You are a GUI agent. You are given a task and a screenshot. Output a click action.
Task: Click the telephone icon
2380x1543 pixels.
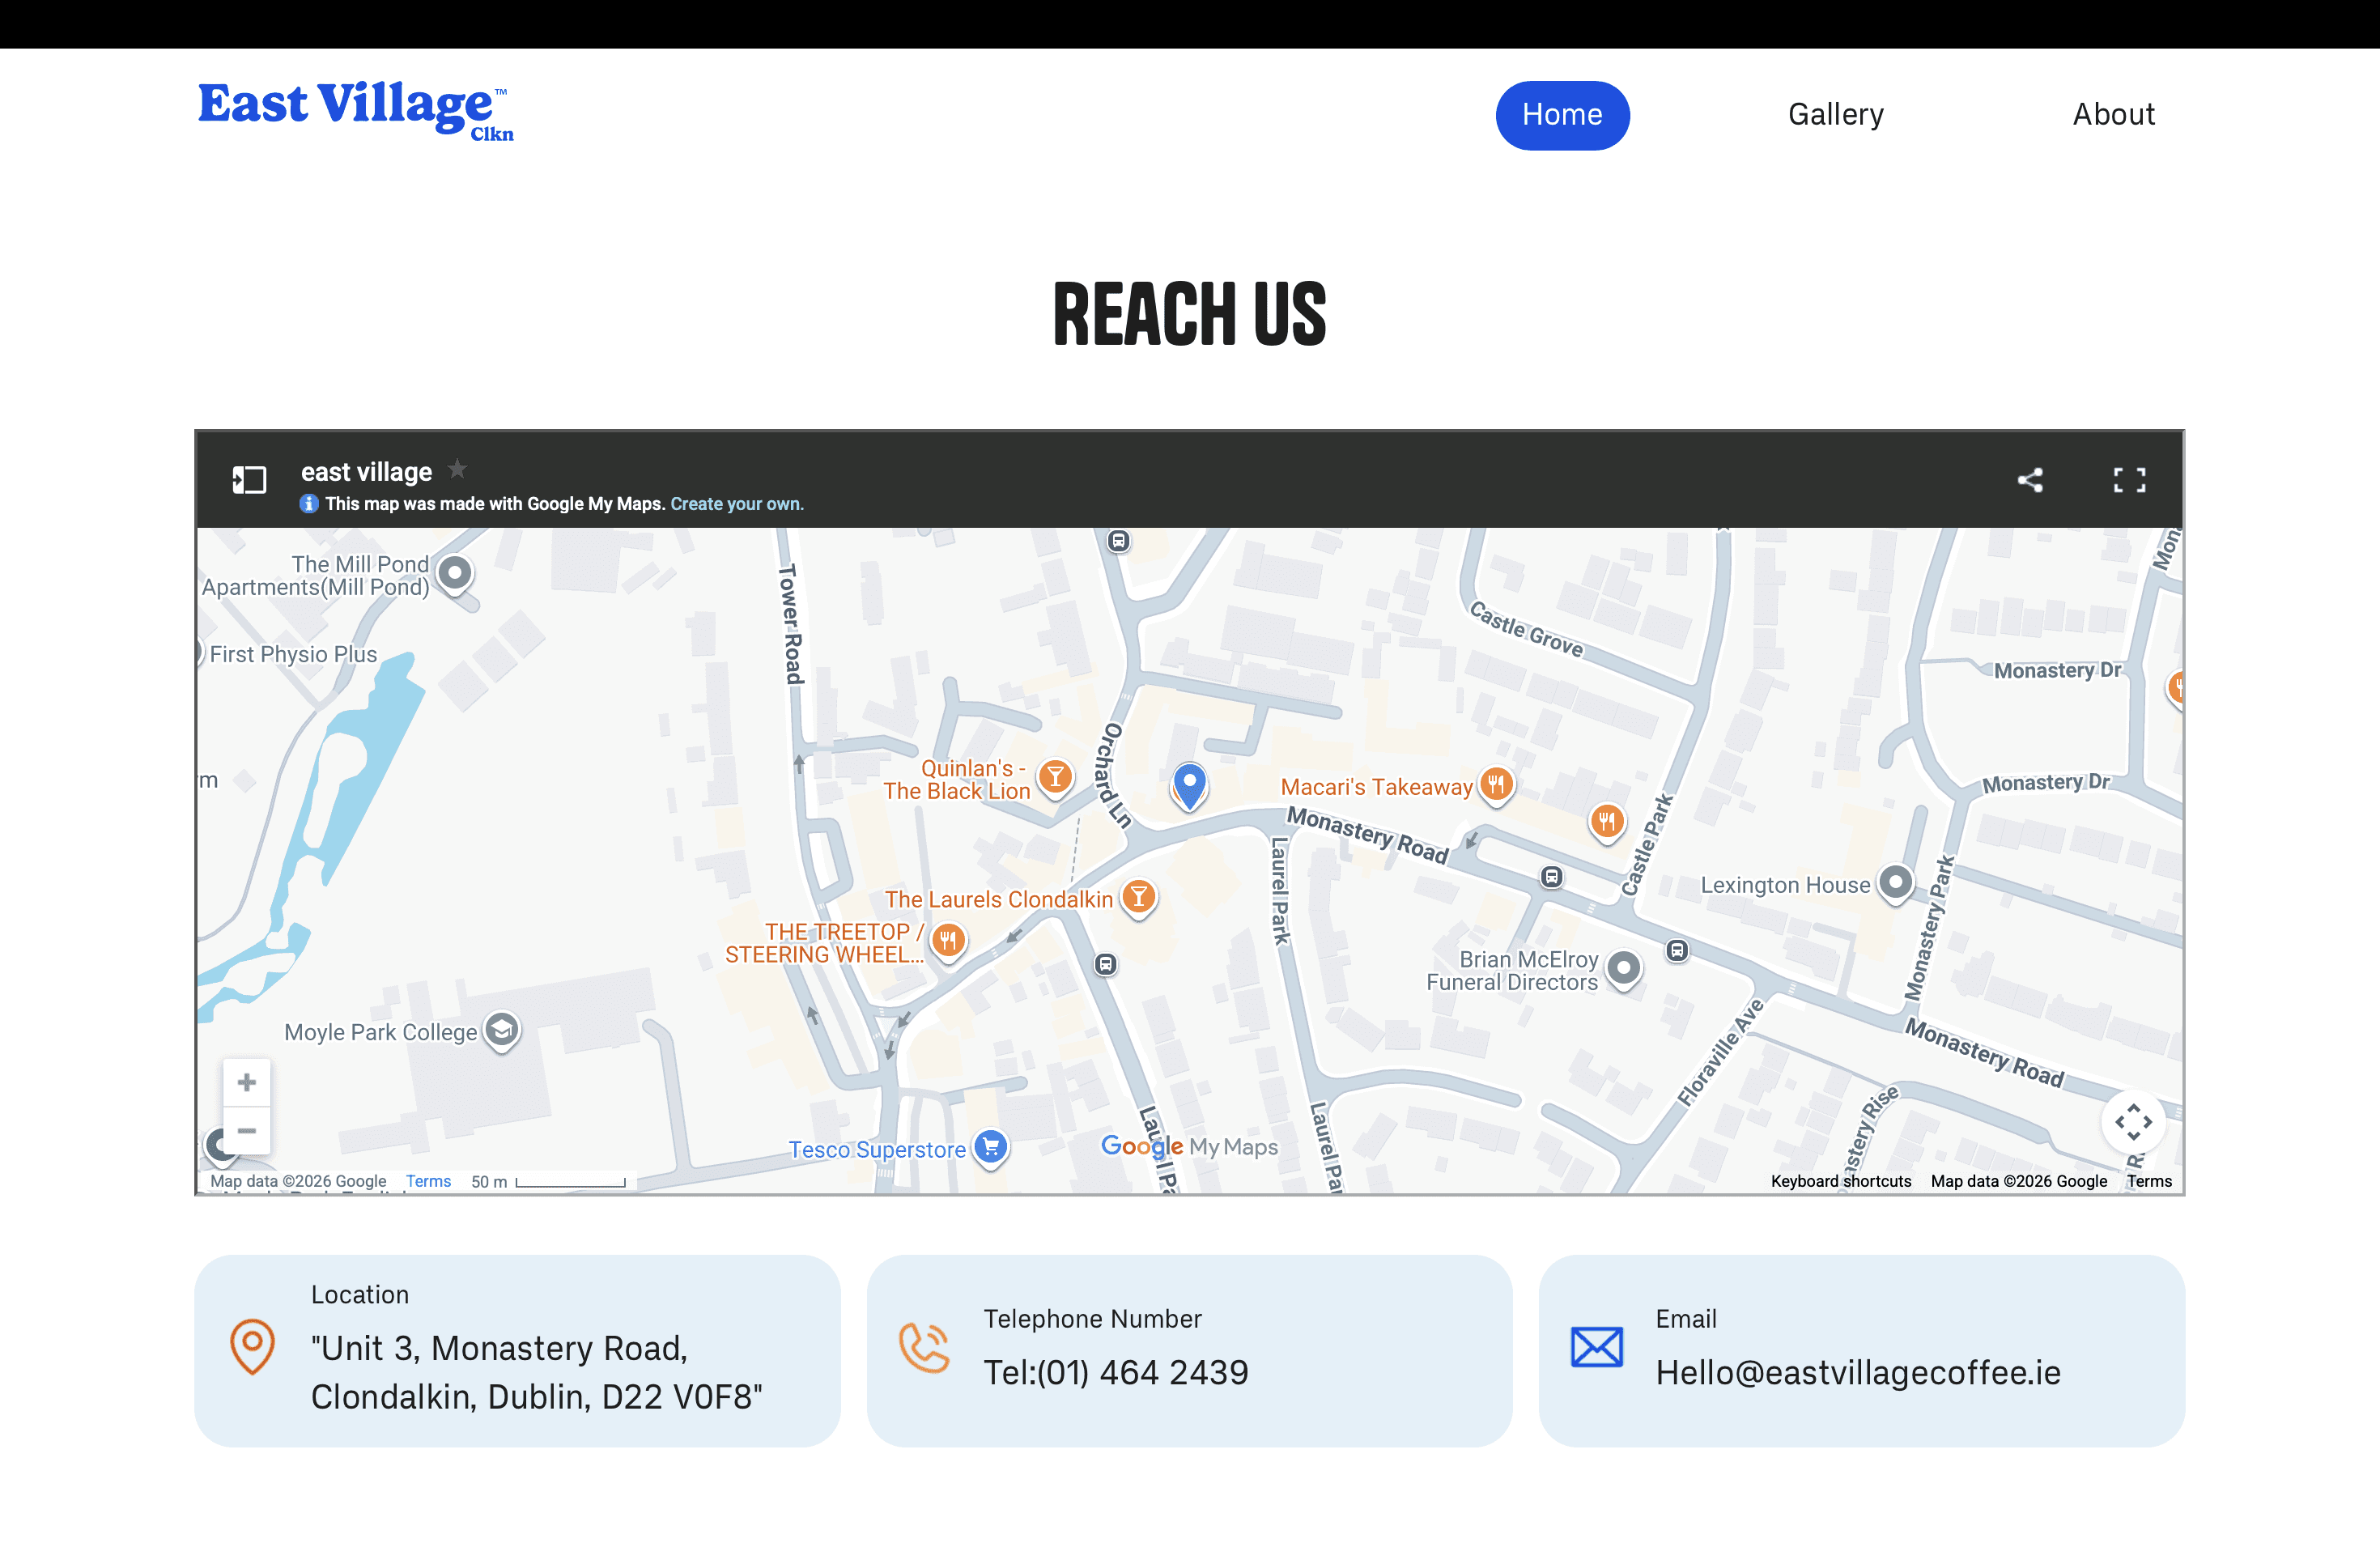coord(924,1347)
